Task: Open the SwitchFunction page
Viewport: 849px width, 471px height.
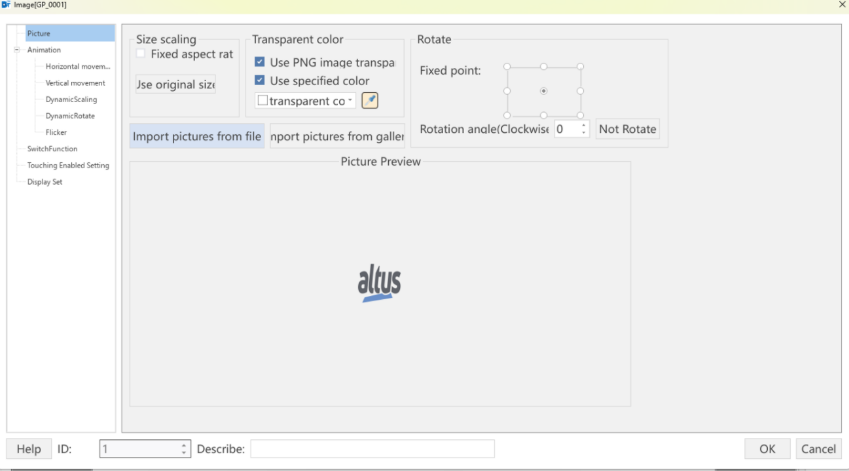Action: coord(52,149)
